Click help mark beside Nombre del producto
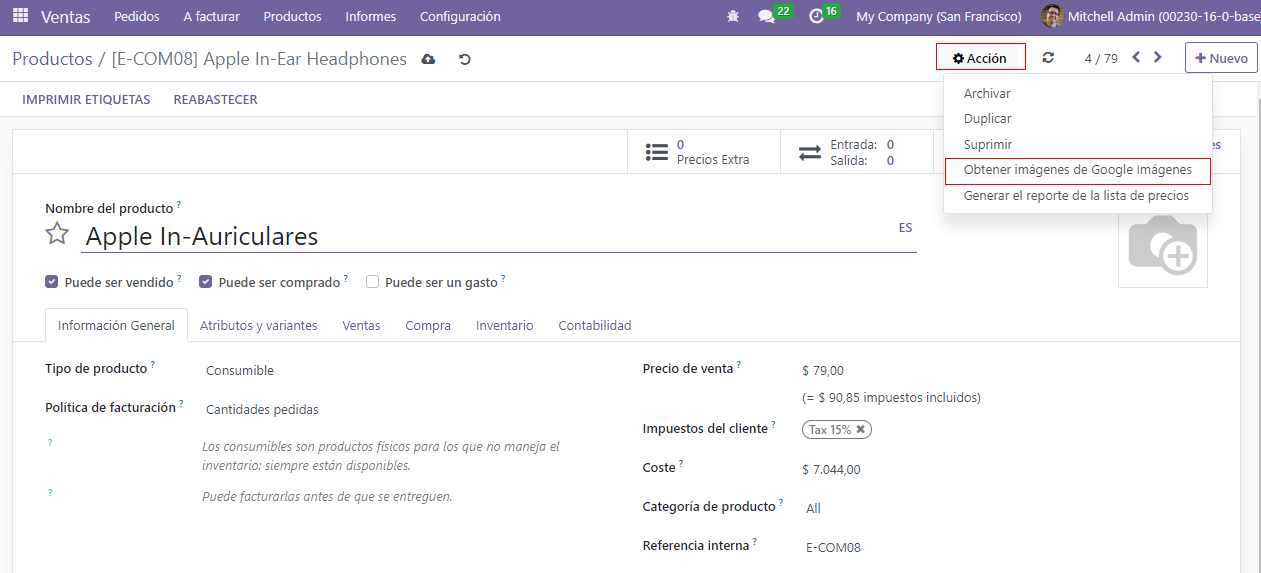 click(179, 205)
